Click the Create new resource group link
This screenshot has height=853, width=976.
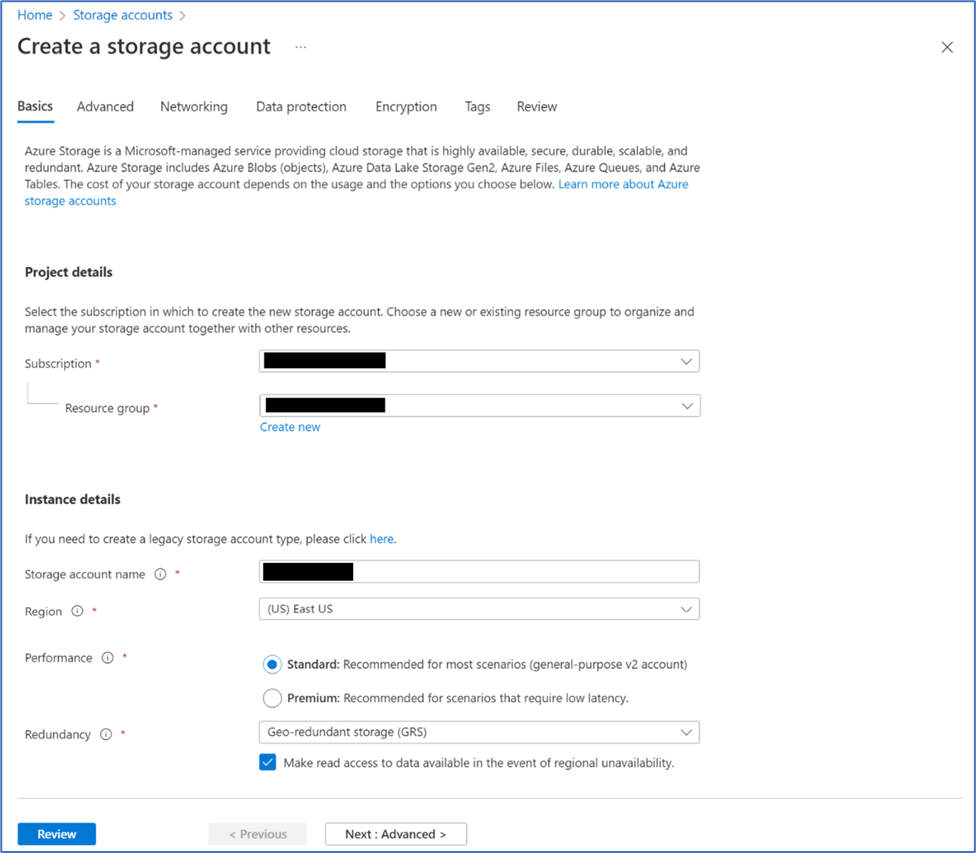pos(290,427)
